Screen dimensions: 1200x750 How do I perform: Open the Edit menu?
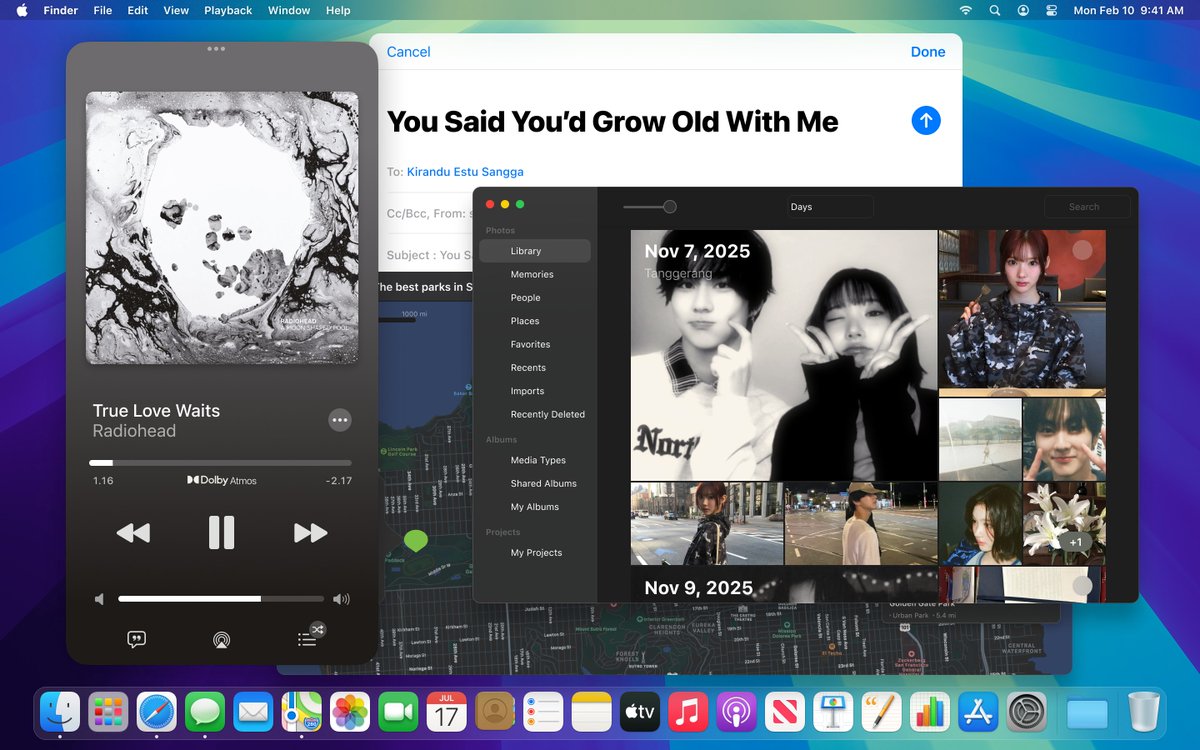point(138,10)
